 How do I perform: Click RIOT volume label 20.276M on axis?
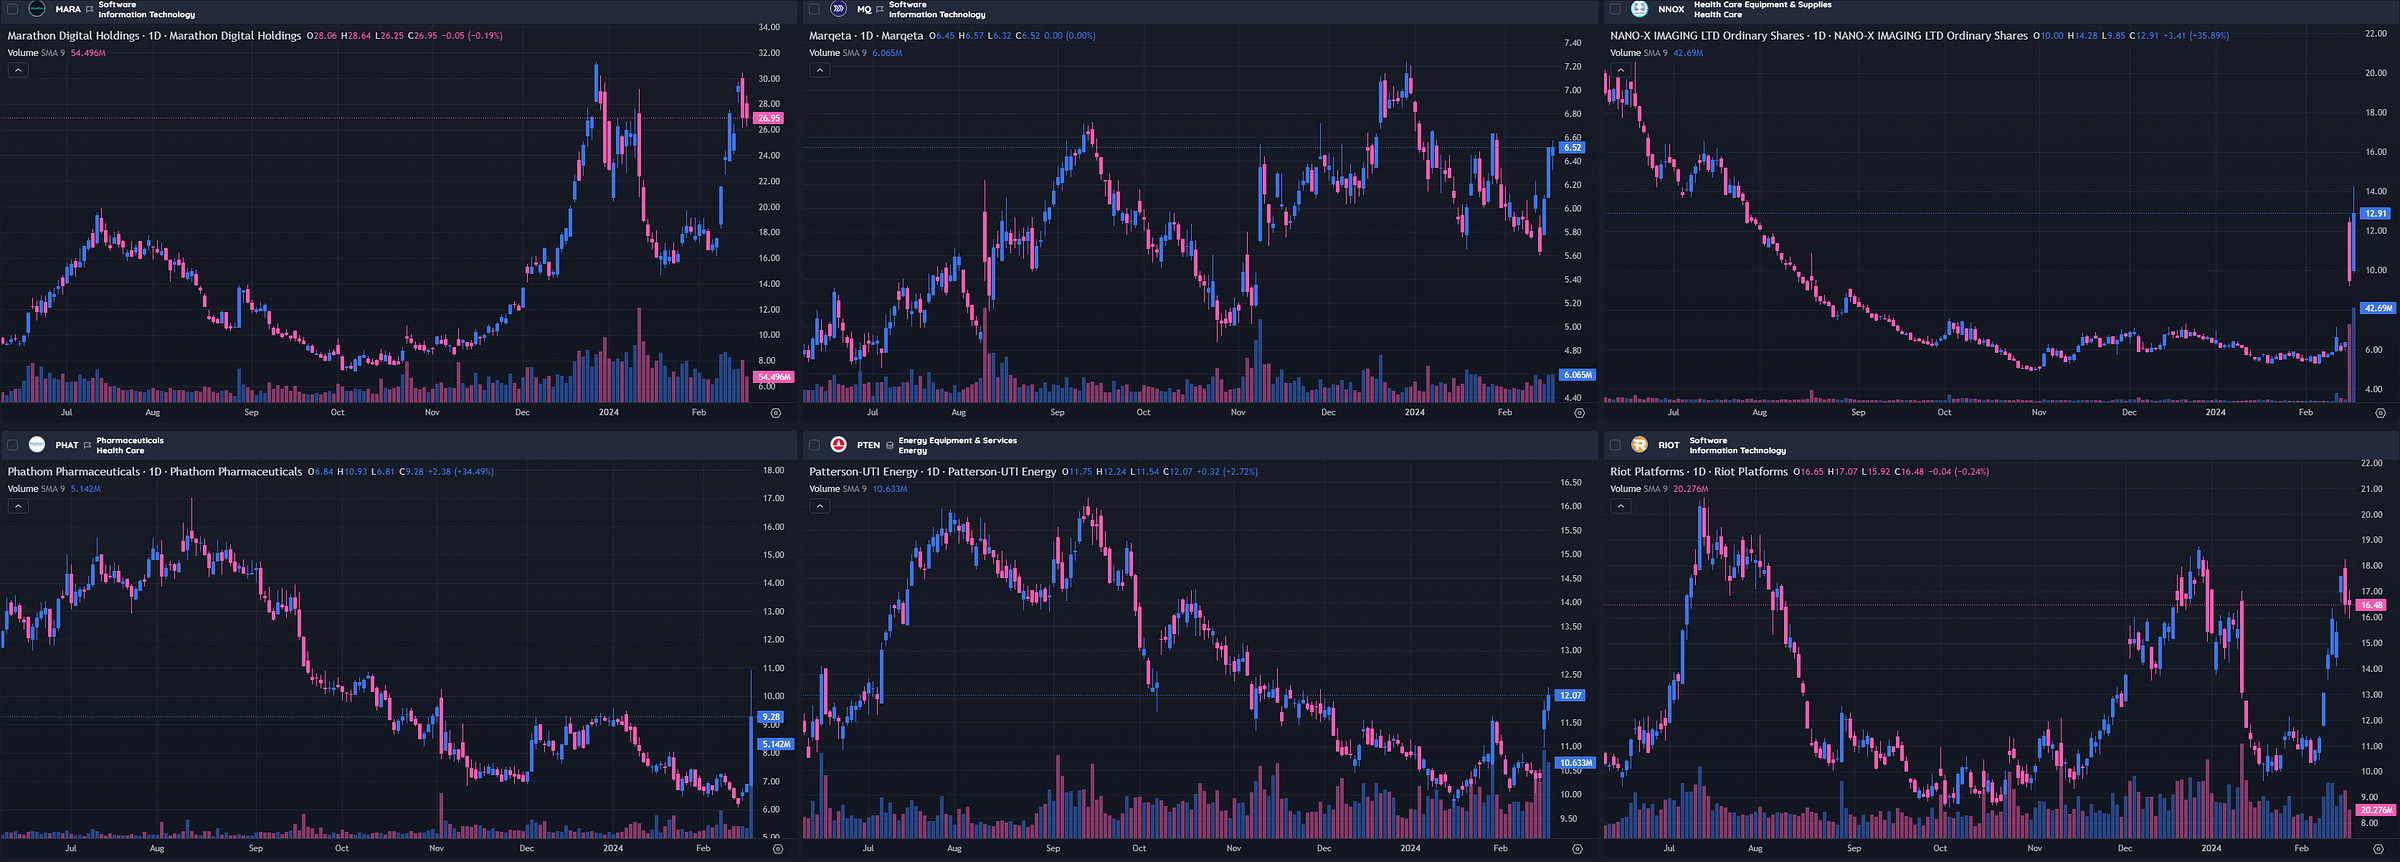tap(2376, 810)
